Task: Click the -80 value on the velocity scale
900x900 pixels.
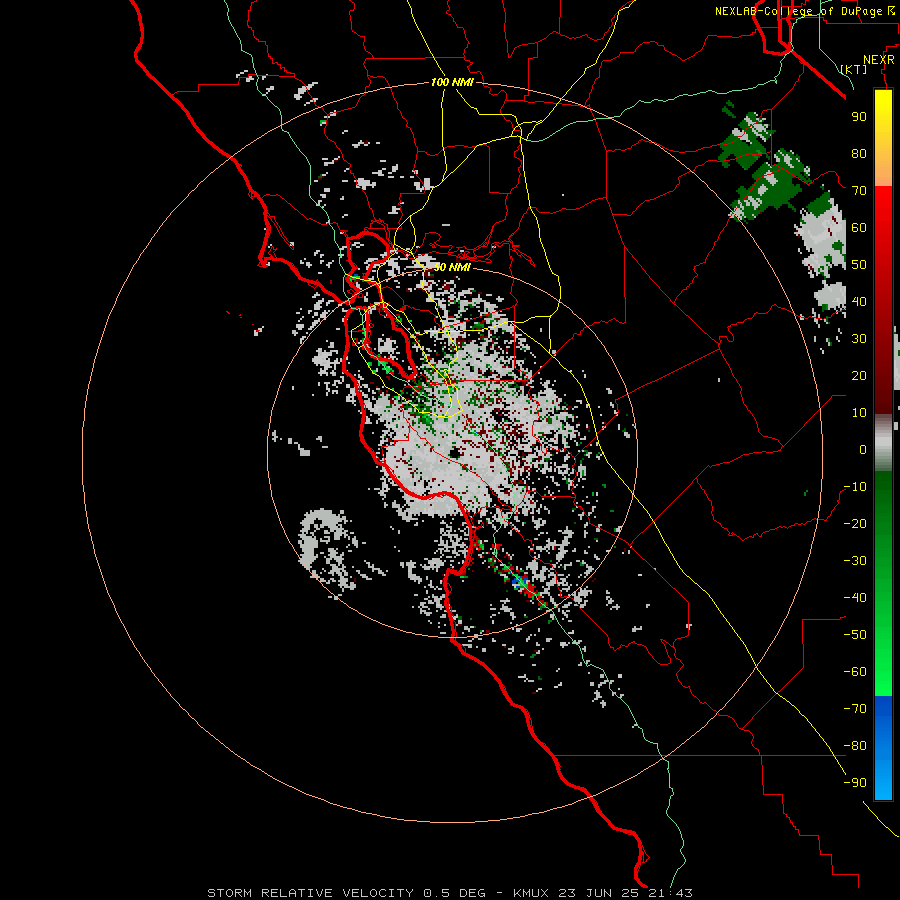Action: pyautogui.click(x=855, y=746)
